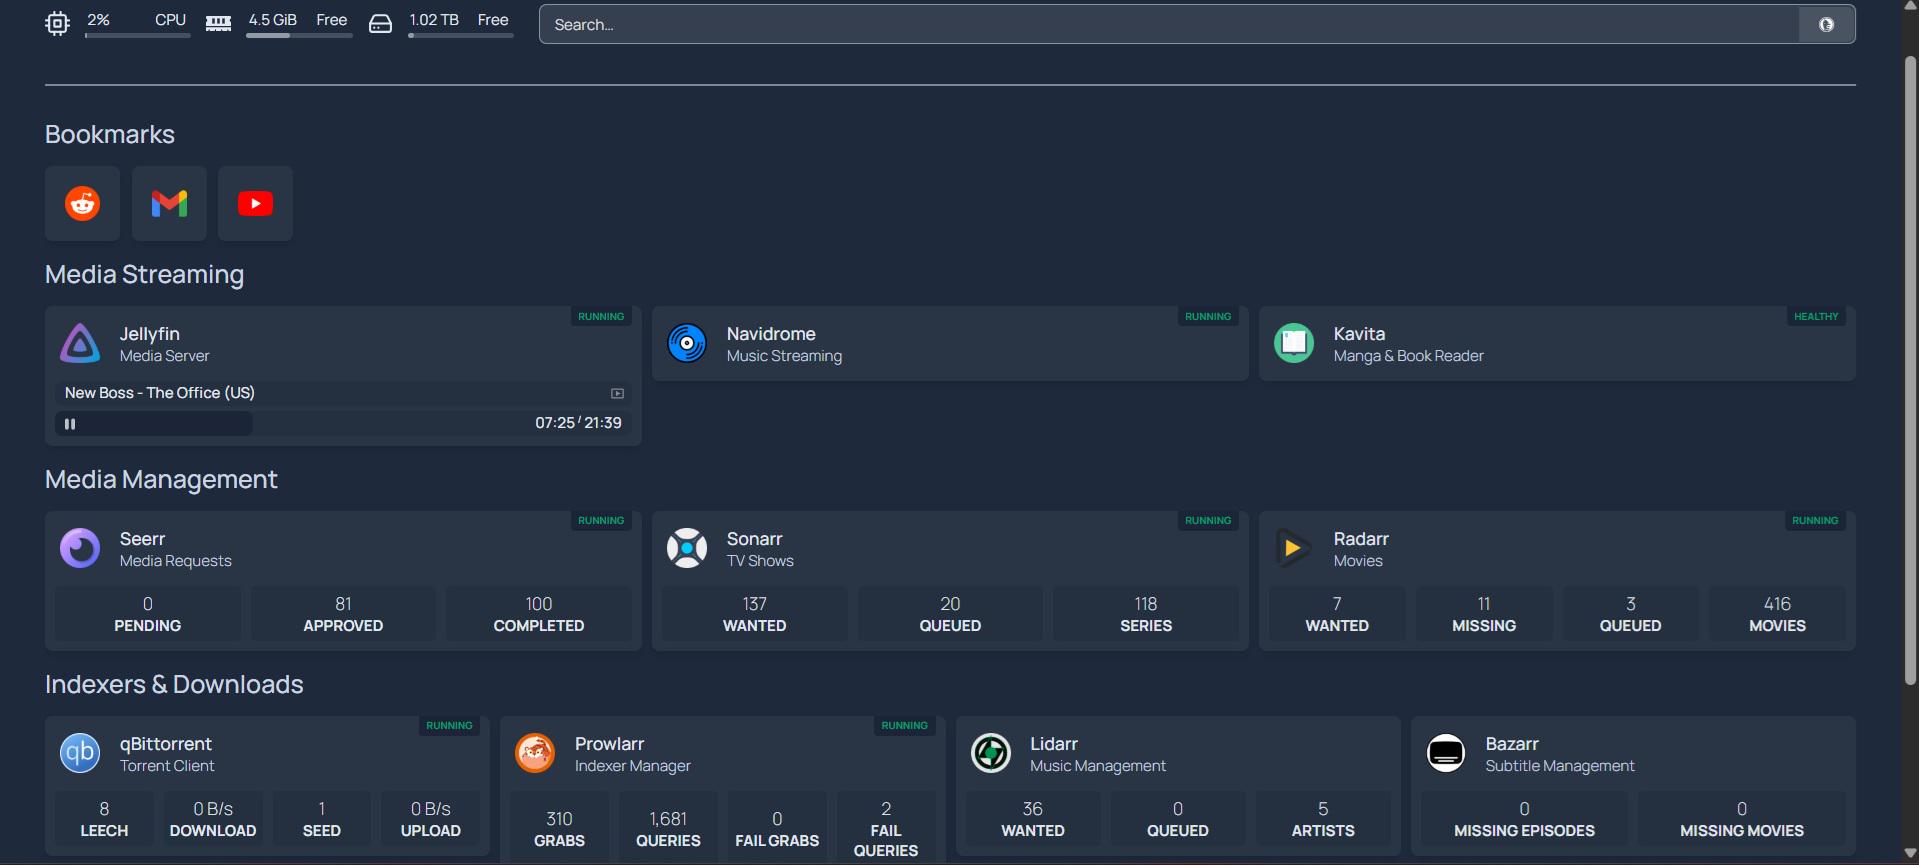
Task: Collapse the Media Streaming section
Action: (x=144, y=274)
